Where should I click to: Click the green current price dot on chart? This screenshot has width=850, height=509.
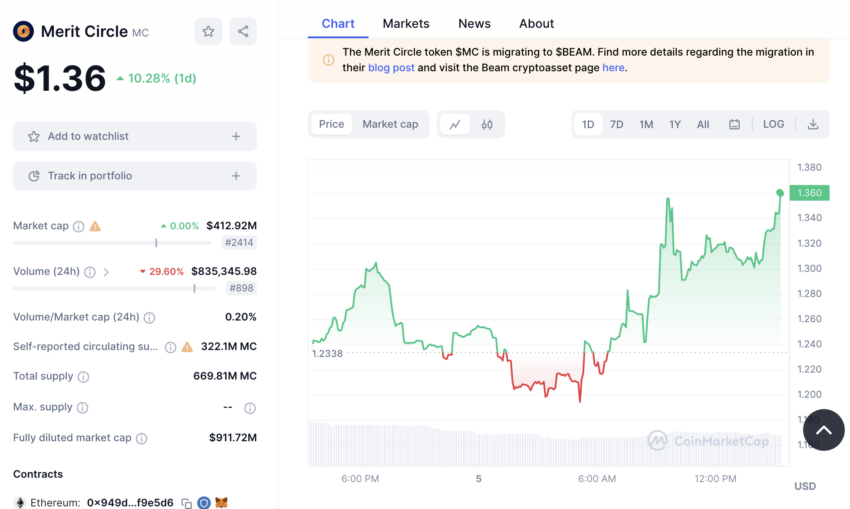(780, 193)
